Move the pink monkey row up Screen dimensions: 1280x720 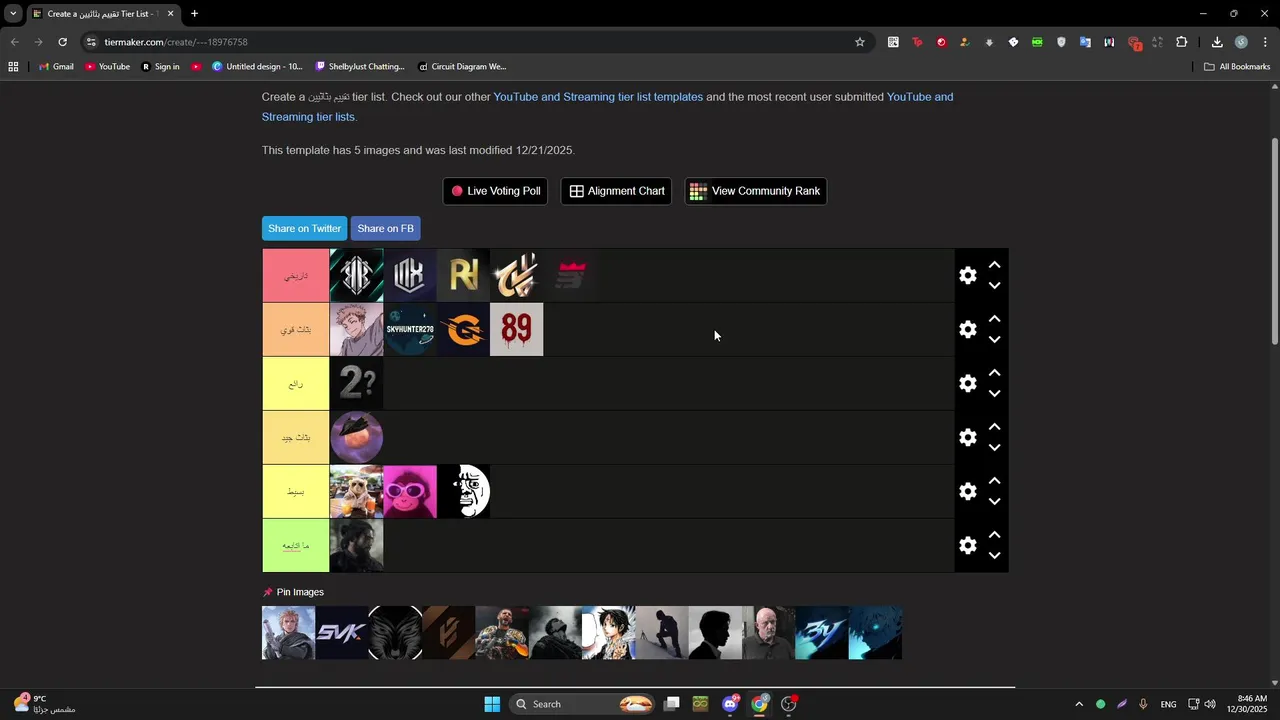pos(994,481)
